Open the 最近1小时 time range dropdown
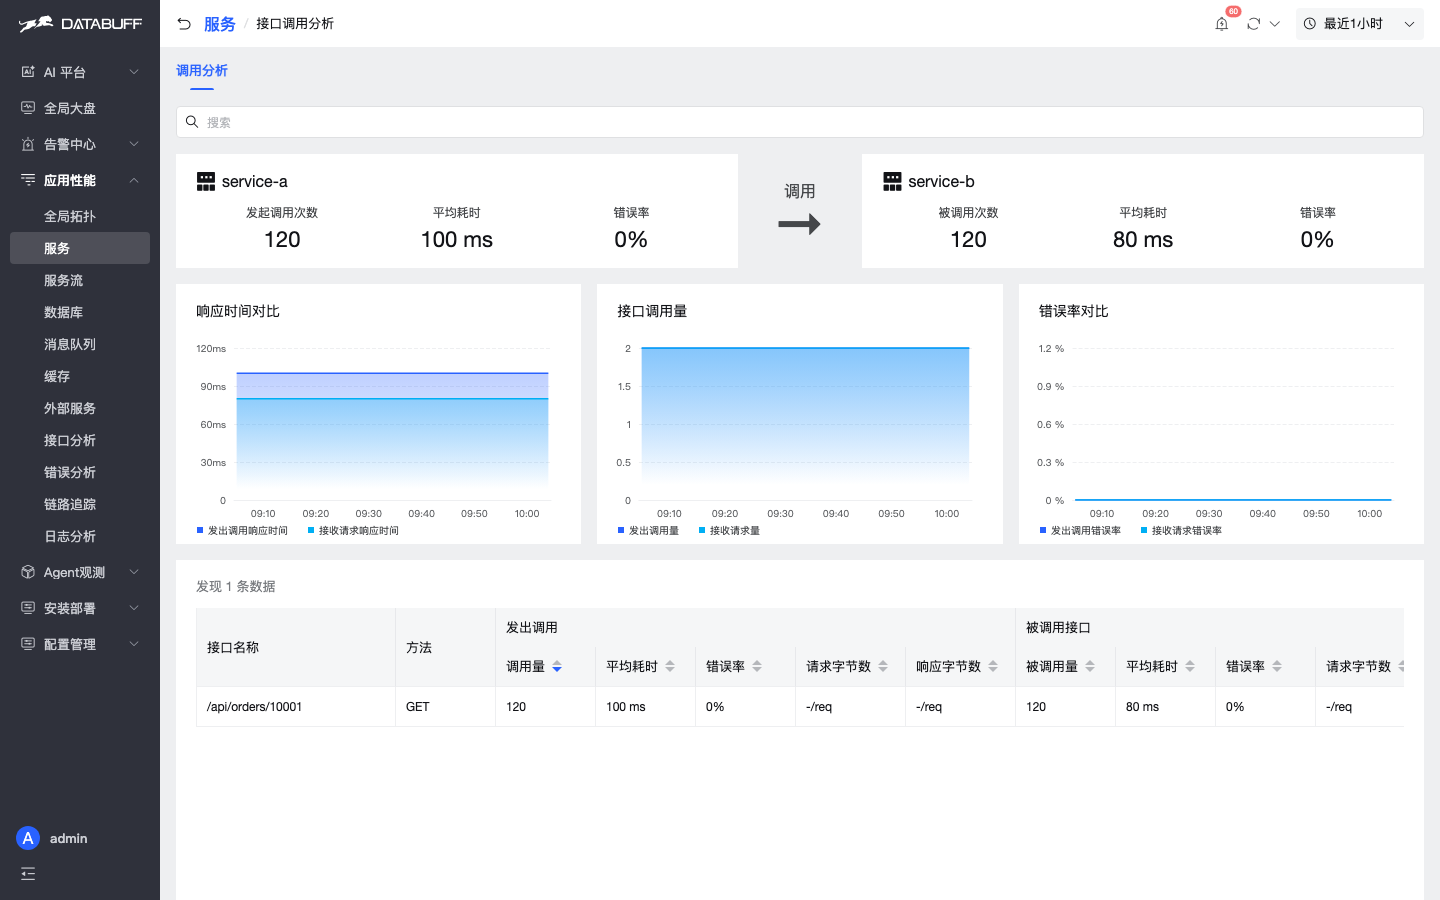Image resolution: width=1440 pixels, height=900 pixels. [x=1359, y=24]
